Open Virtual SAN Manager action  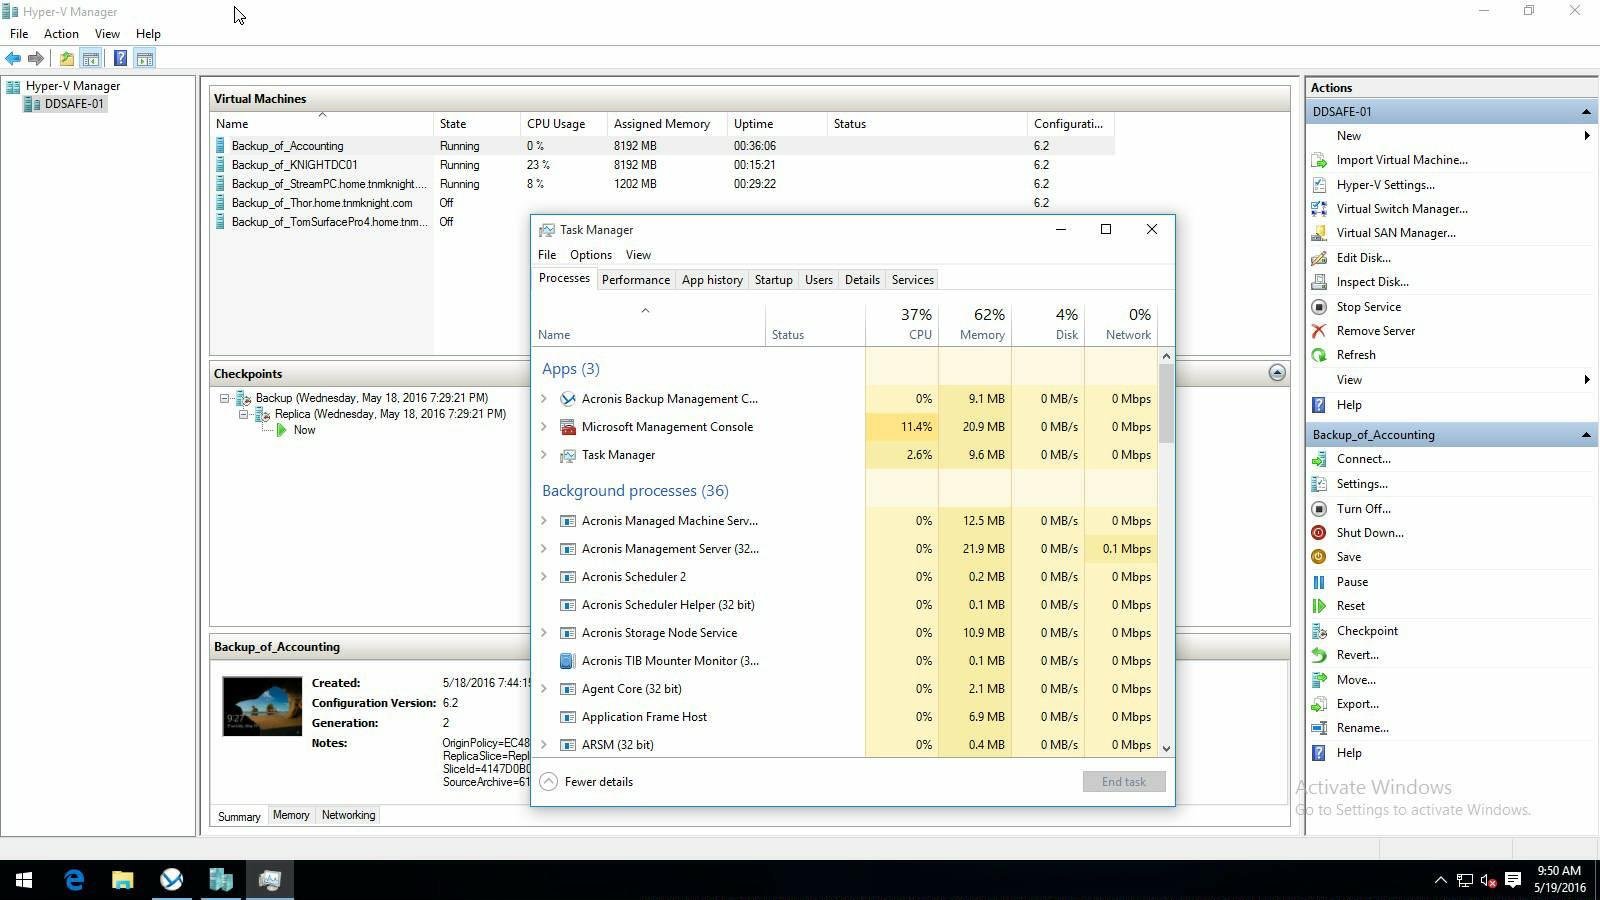pos(1396,233)
